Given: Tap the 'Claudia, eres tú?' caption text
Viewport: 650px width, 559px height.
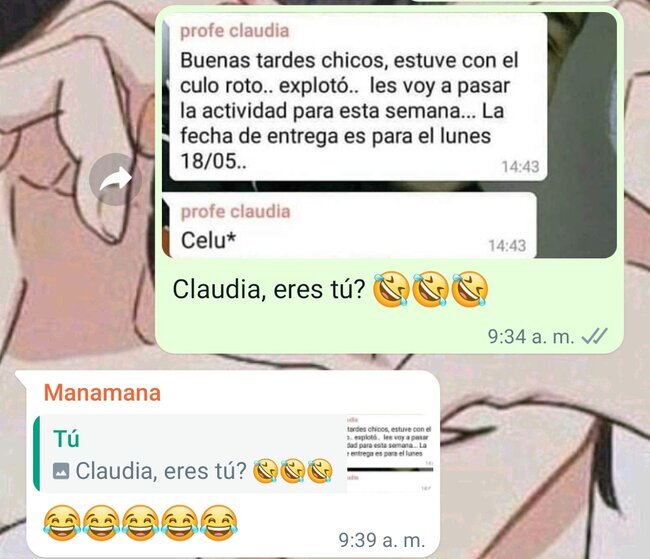Looking at the screenshot, I should 269,289.
